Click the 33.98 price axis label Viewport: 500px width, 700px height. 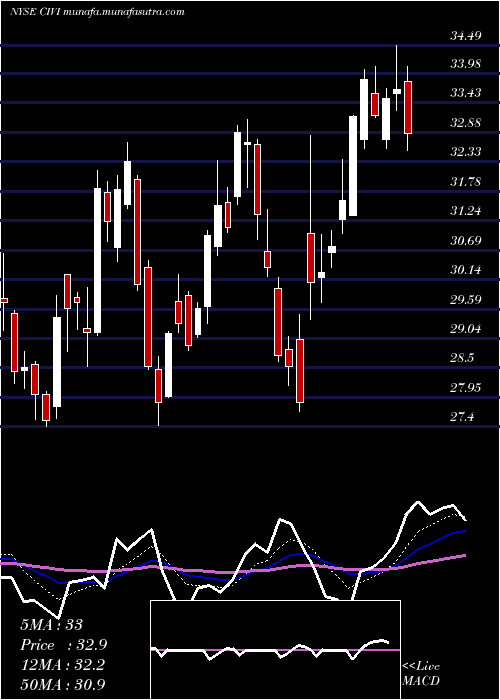pyautogui.click(x=466, y=64)
